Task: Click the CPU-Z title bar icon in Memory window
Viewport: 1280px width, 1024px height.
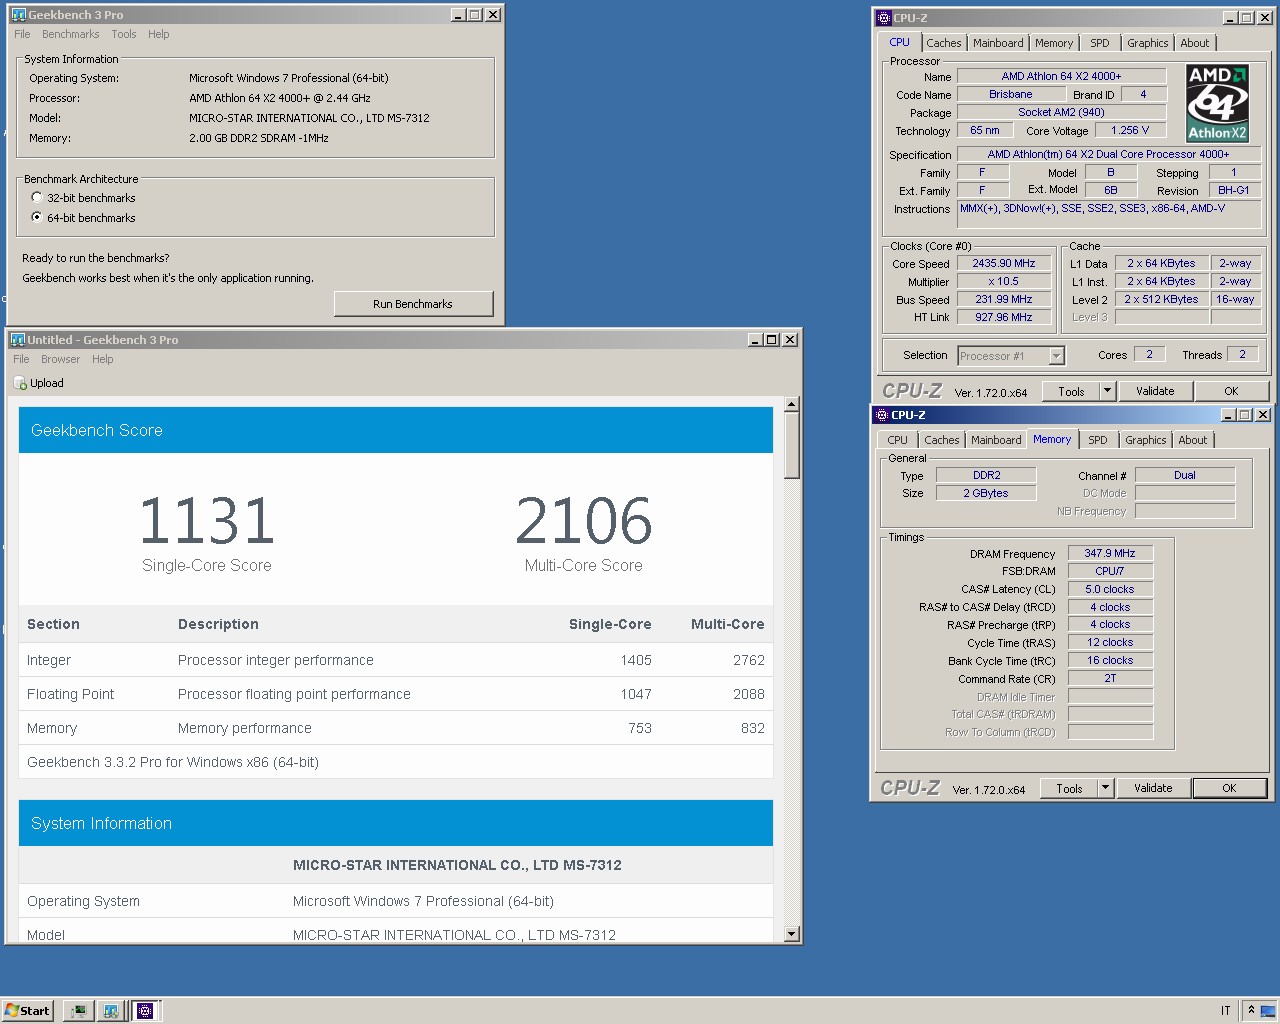Action: 881,415
